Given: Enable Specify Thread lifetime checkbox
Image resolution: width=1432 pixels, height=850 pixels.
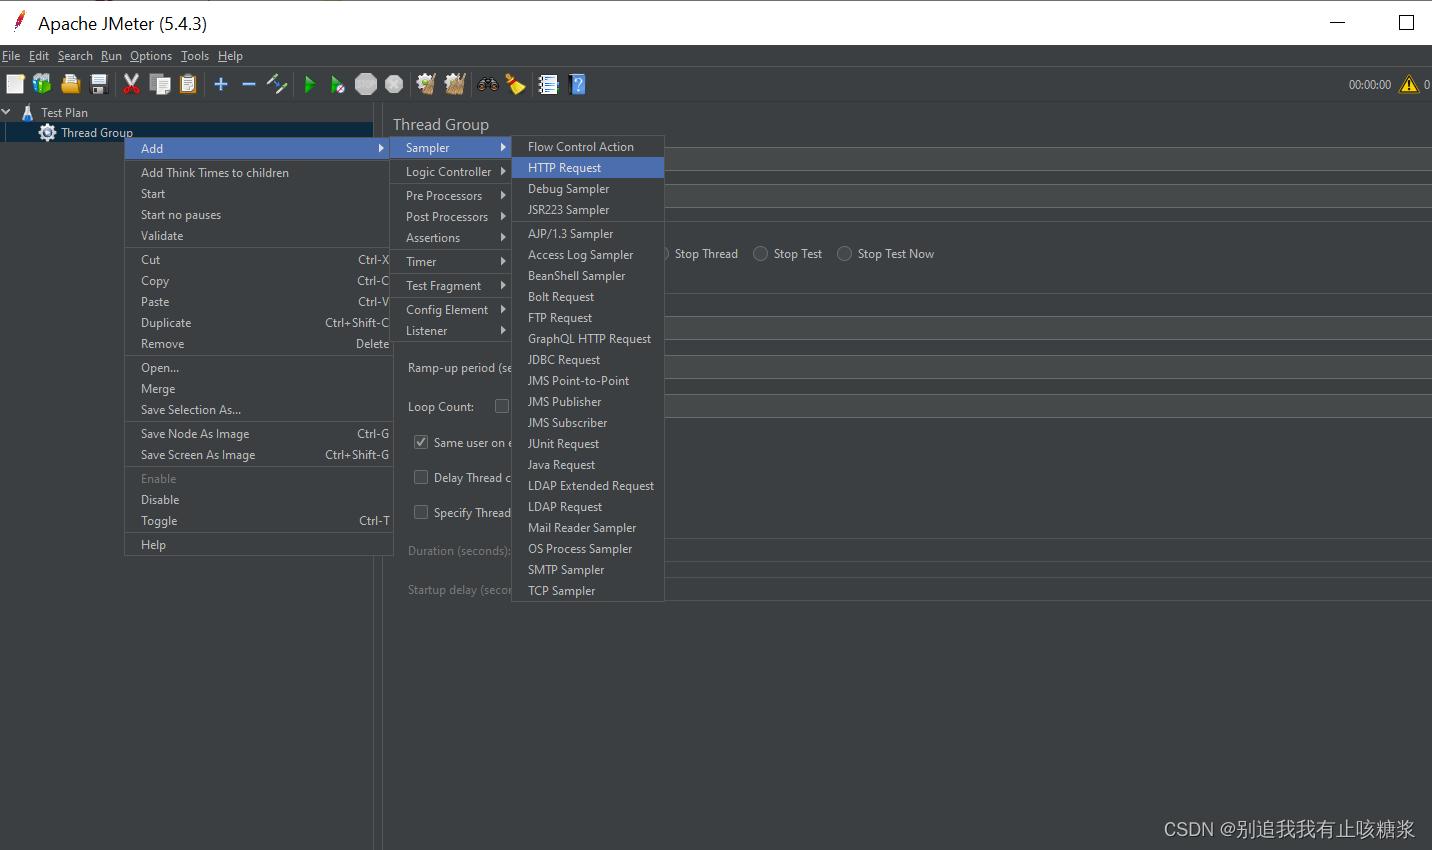Looking at the screenshot, I should click(421, 512).
